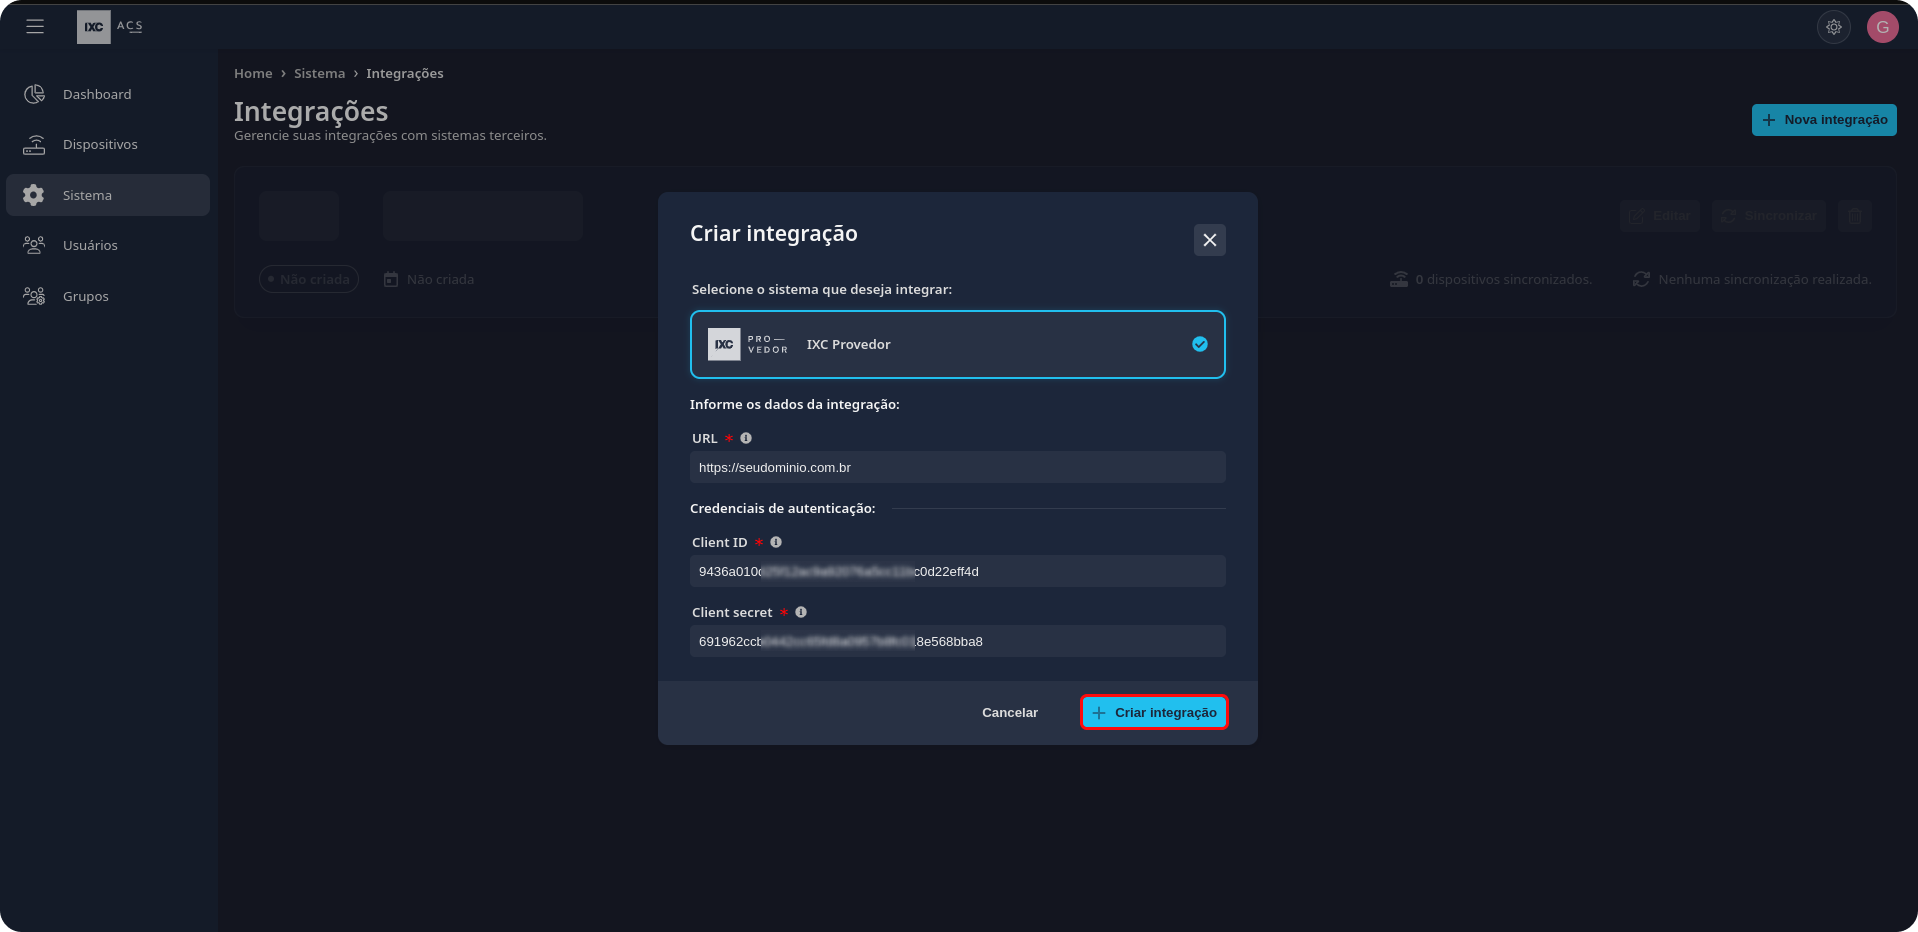
Task: Open Usuários in the sidebar
Action: 108,245
